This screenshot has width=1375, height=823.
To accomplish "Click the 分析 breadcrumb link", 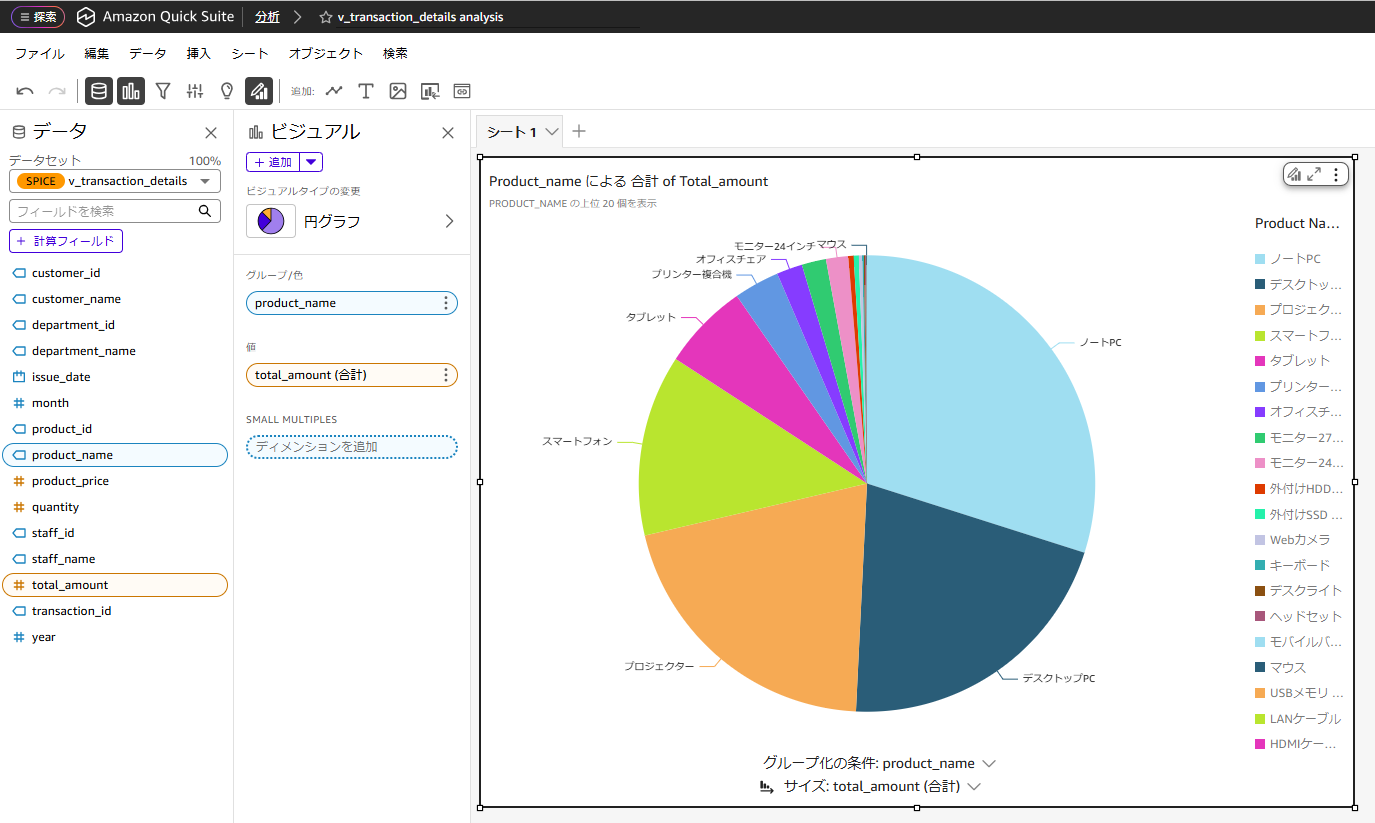I will pyautogui.click(x=267, y=17).
